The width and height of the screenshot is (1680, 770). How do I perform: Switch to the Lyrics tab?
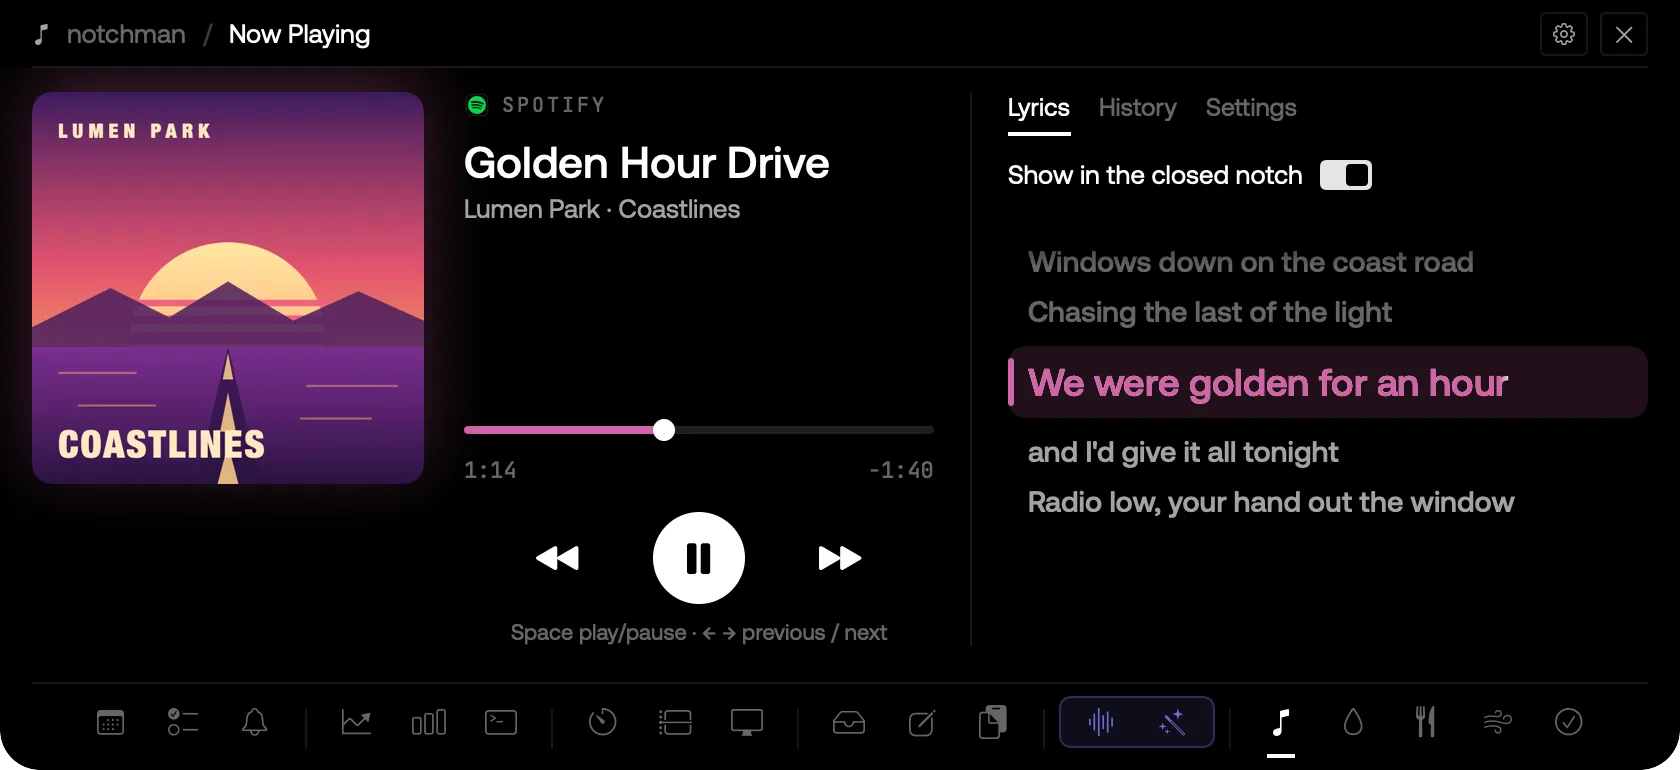[x=1039, y=108]
